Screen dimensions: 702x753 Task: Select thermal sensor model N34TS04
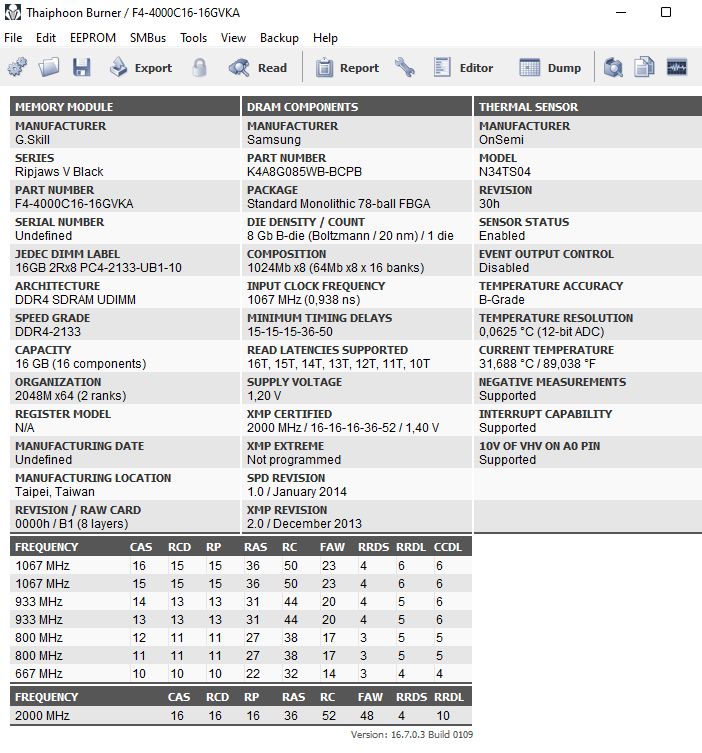pos(505,172)
